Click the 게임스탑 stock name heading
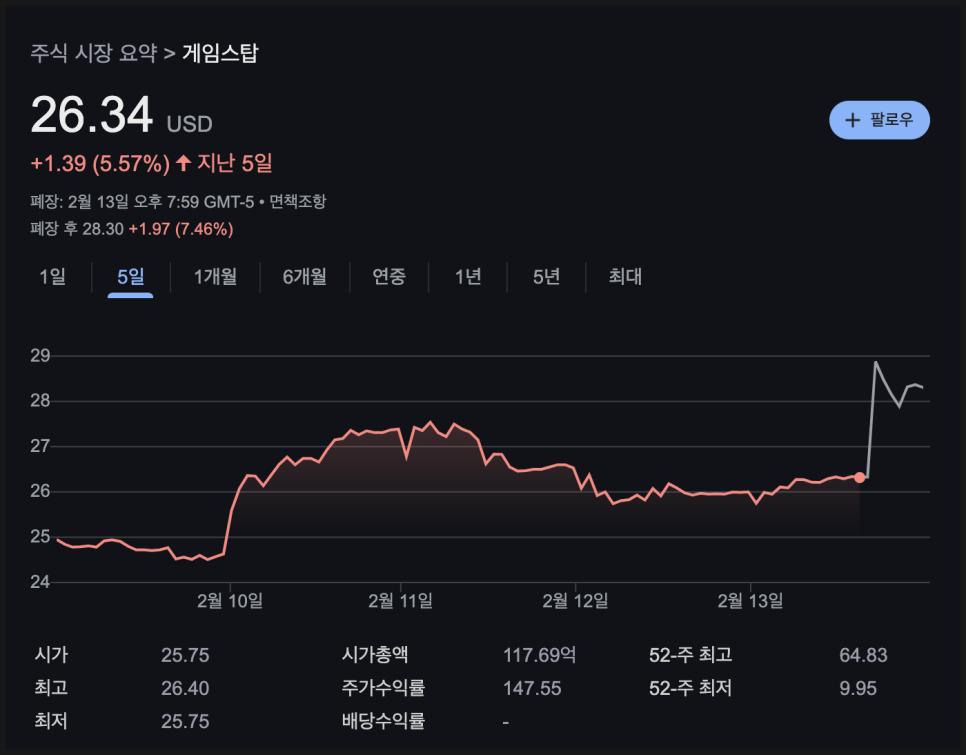Viewport: 966px width, 755px height. pyautogui.click(x=220, y=53)
